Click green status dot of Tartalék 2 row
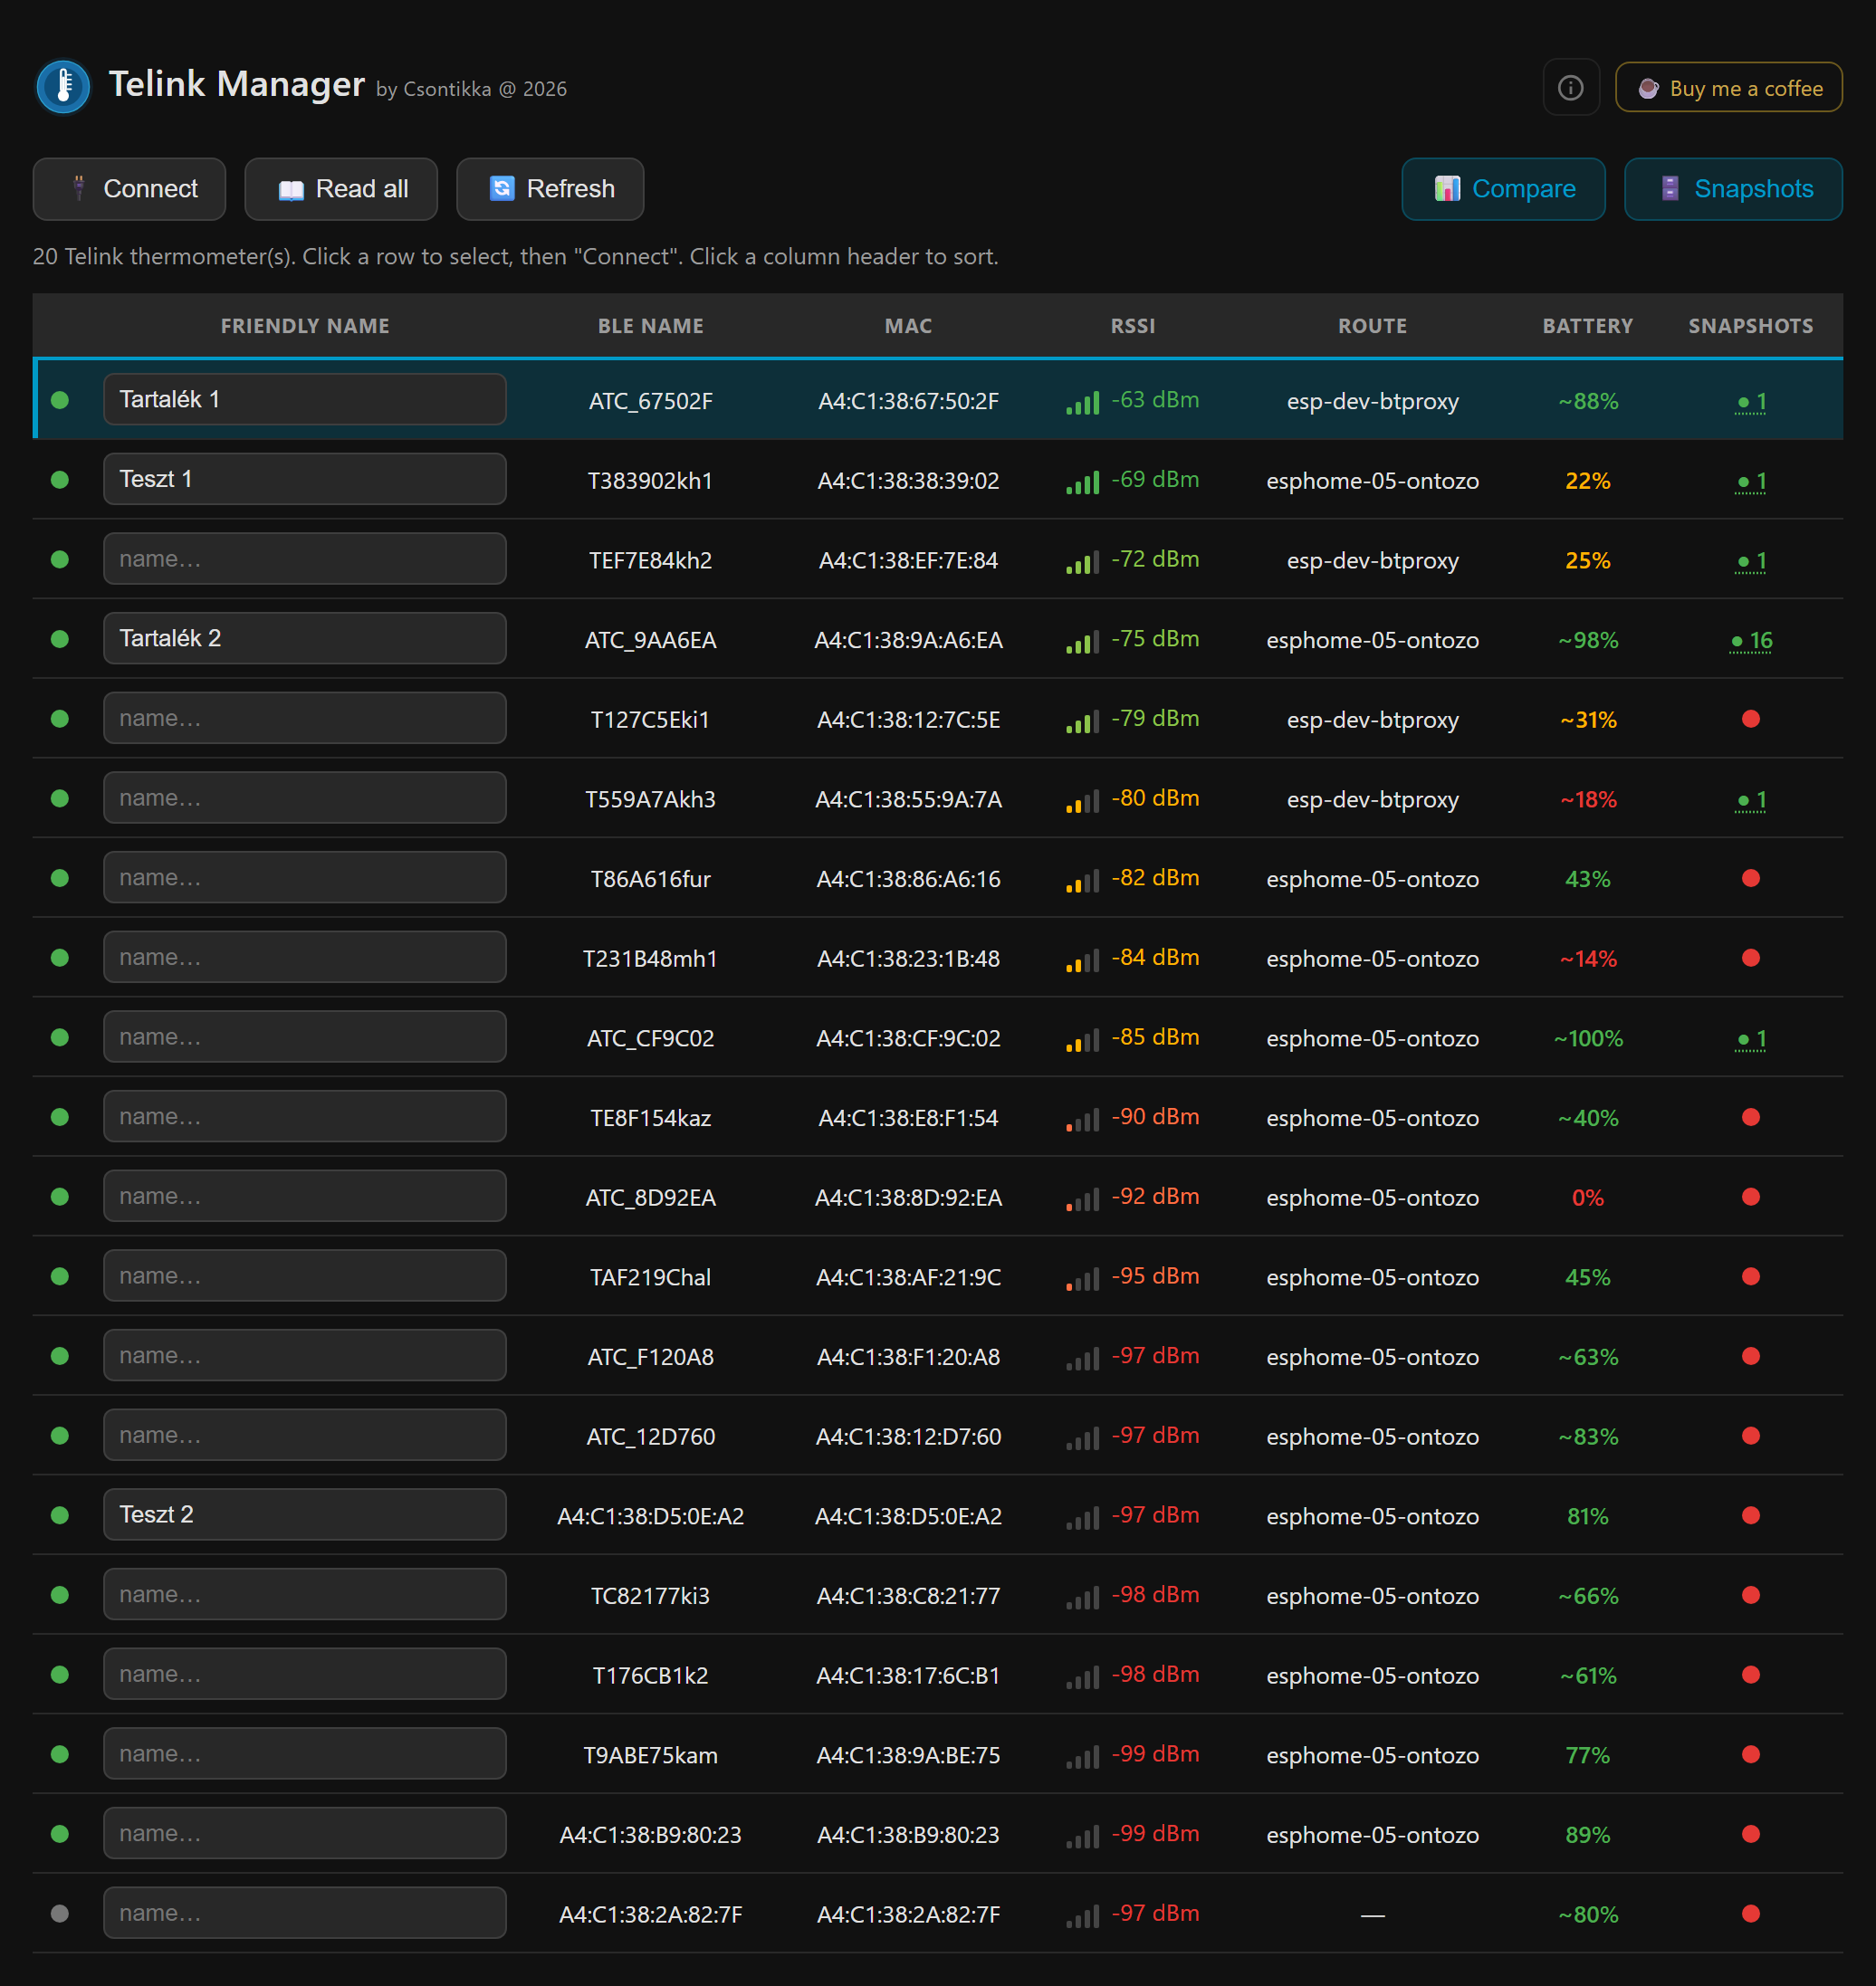Screen dimensions: 1876x1986 coord(60,638)
